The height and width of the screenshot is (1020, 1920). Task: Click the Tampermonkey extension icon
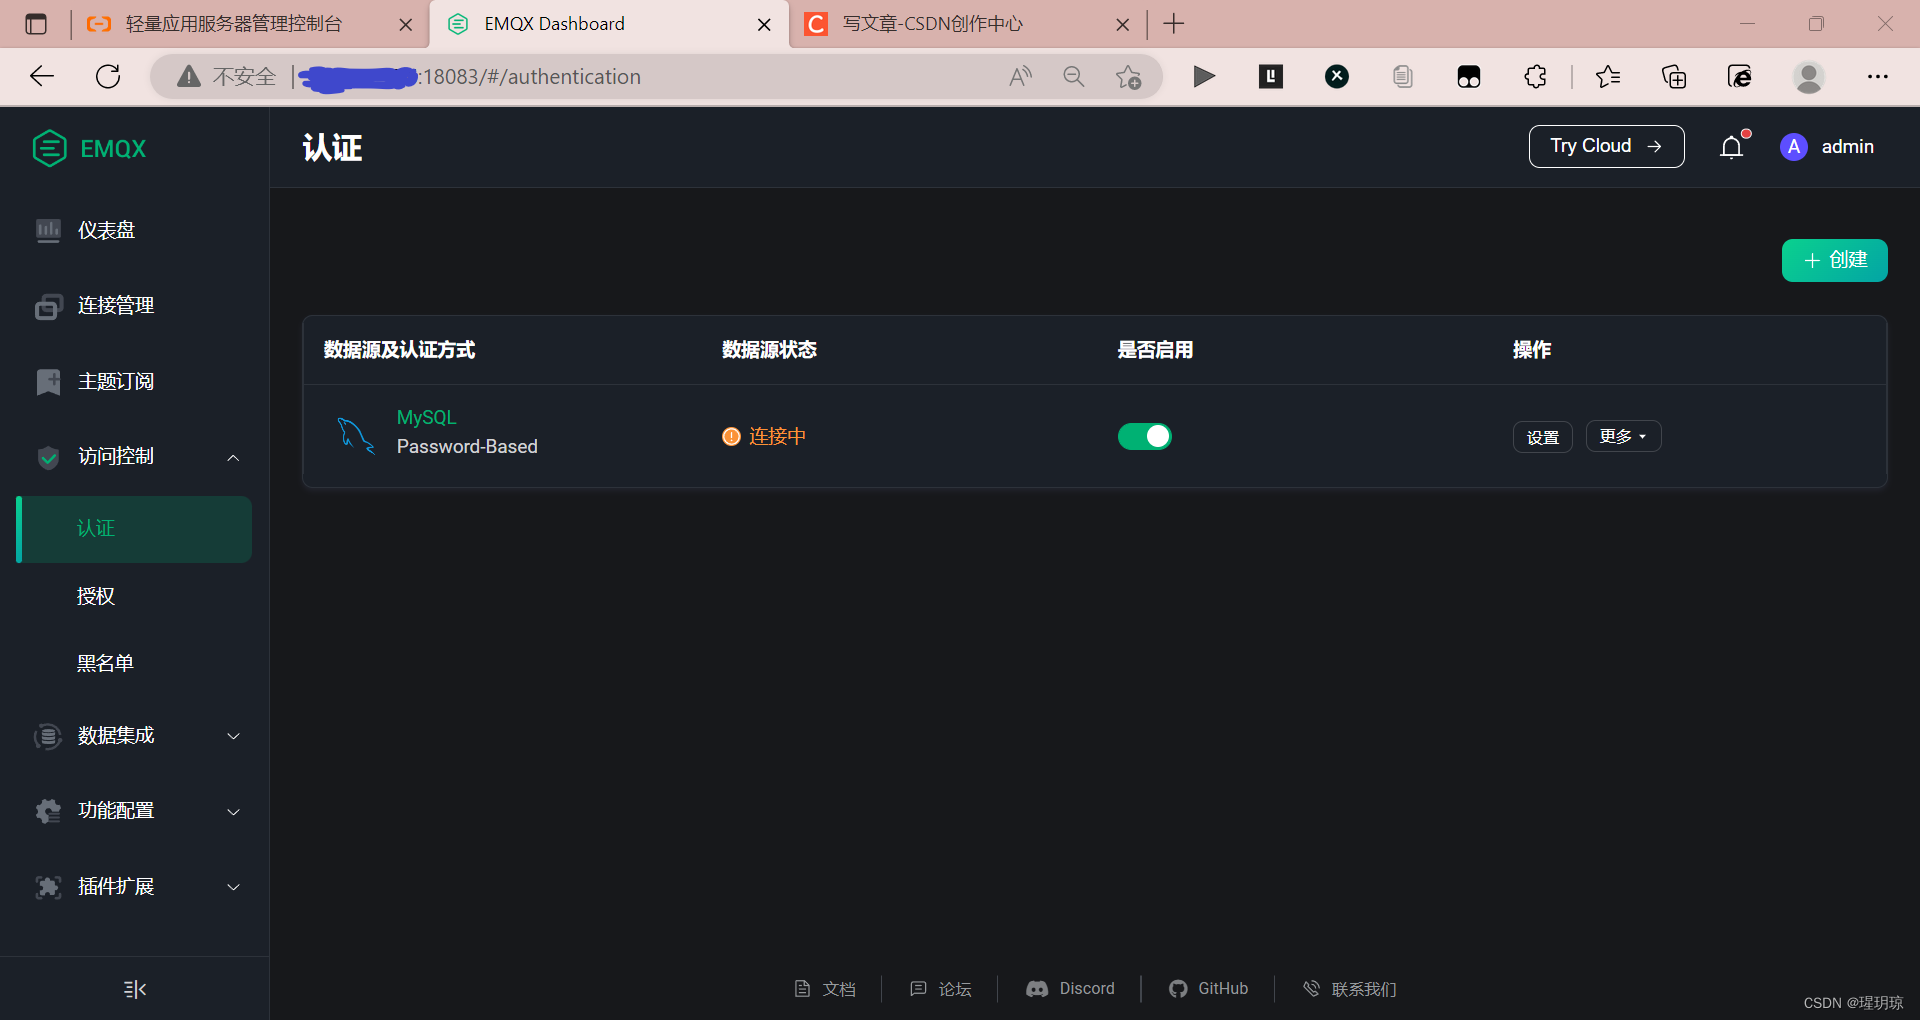1469,77
